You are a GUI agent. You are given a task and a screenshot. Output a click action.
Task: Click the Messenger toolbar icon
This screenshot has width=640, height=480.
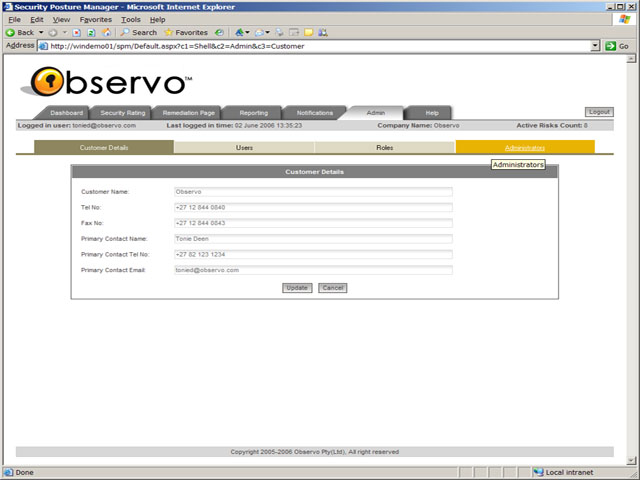tap(323, 33)
